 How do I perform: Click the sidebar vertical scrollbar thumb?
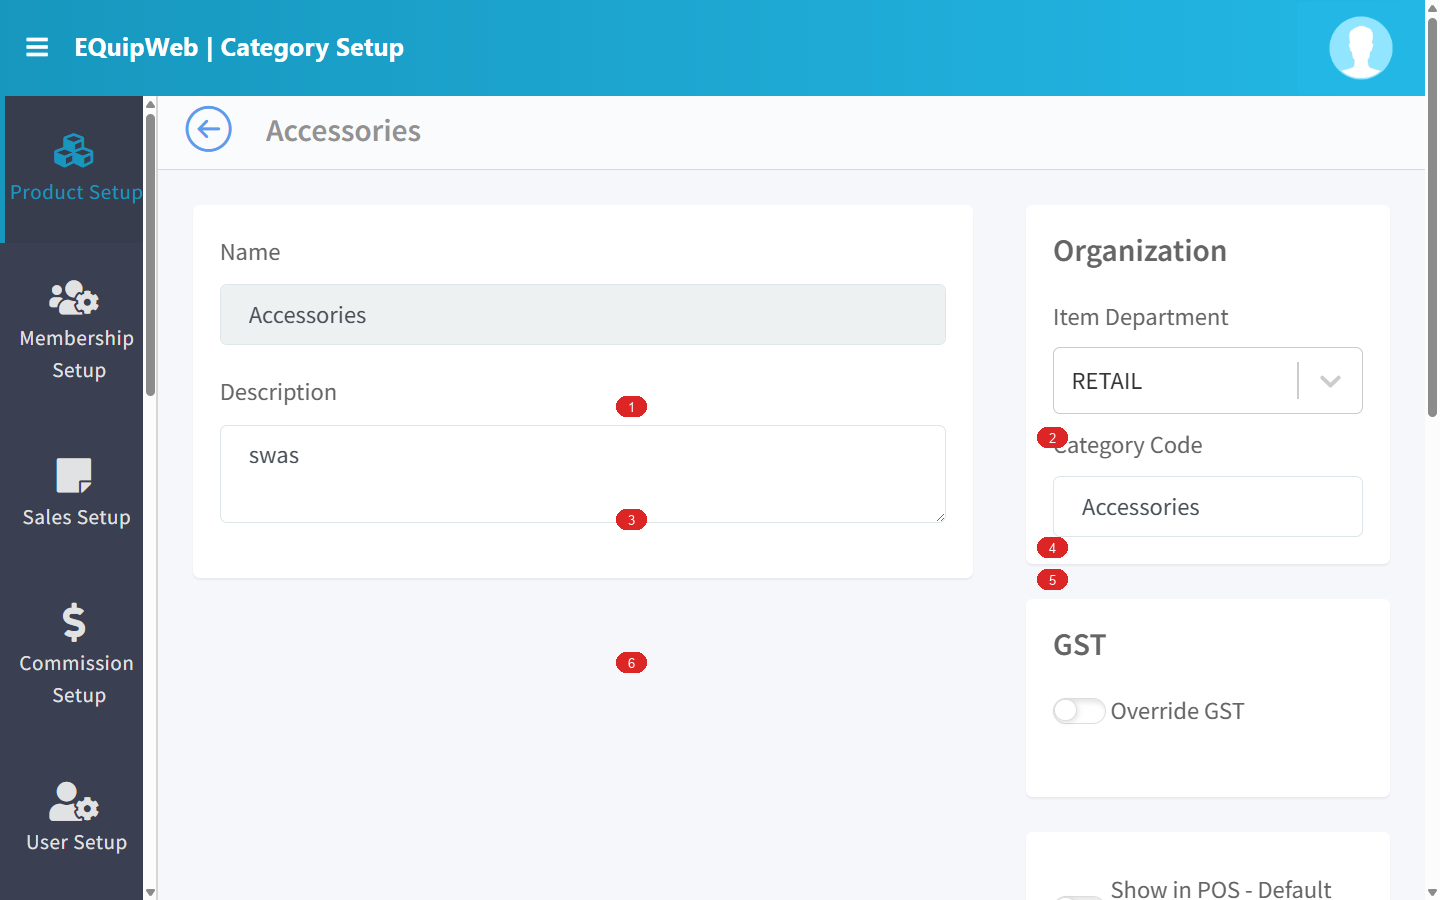150,255
